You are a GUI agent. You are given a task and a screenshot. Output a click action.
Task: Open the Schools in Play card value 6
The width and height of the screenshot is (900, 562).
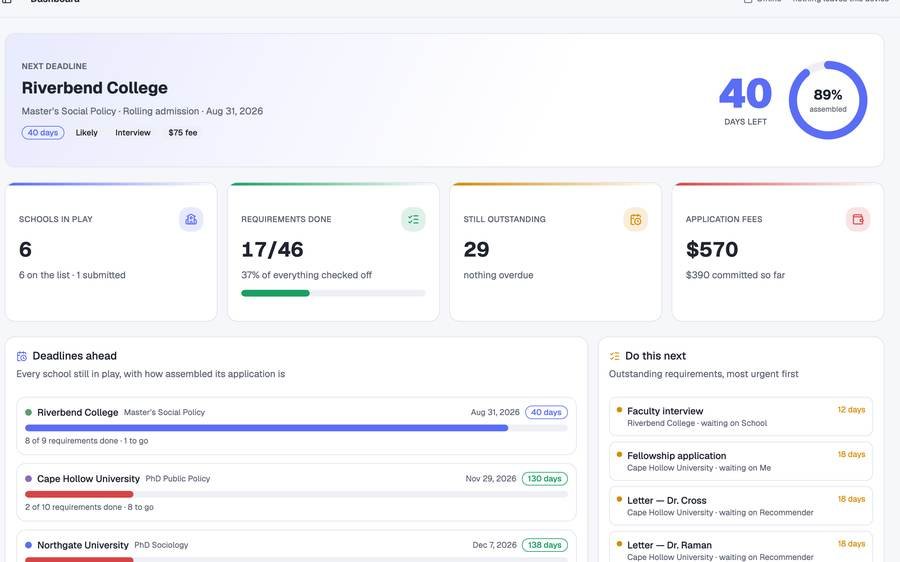pyautogui.click(x=25, y=249)
